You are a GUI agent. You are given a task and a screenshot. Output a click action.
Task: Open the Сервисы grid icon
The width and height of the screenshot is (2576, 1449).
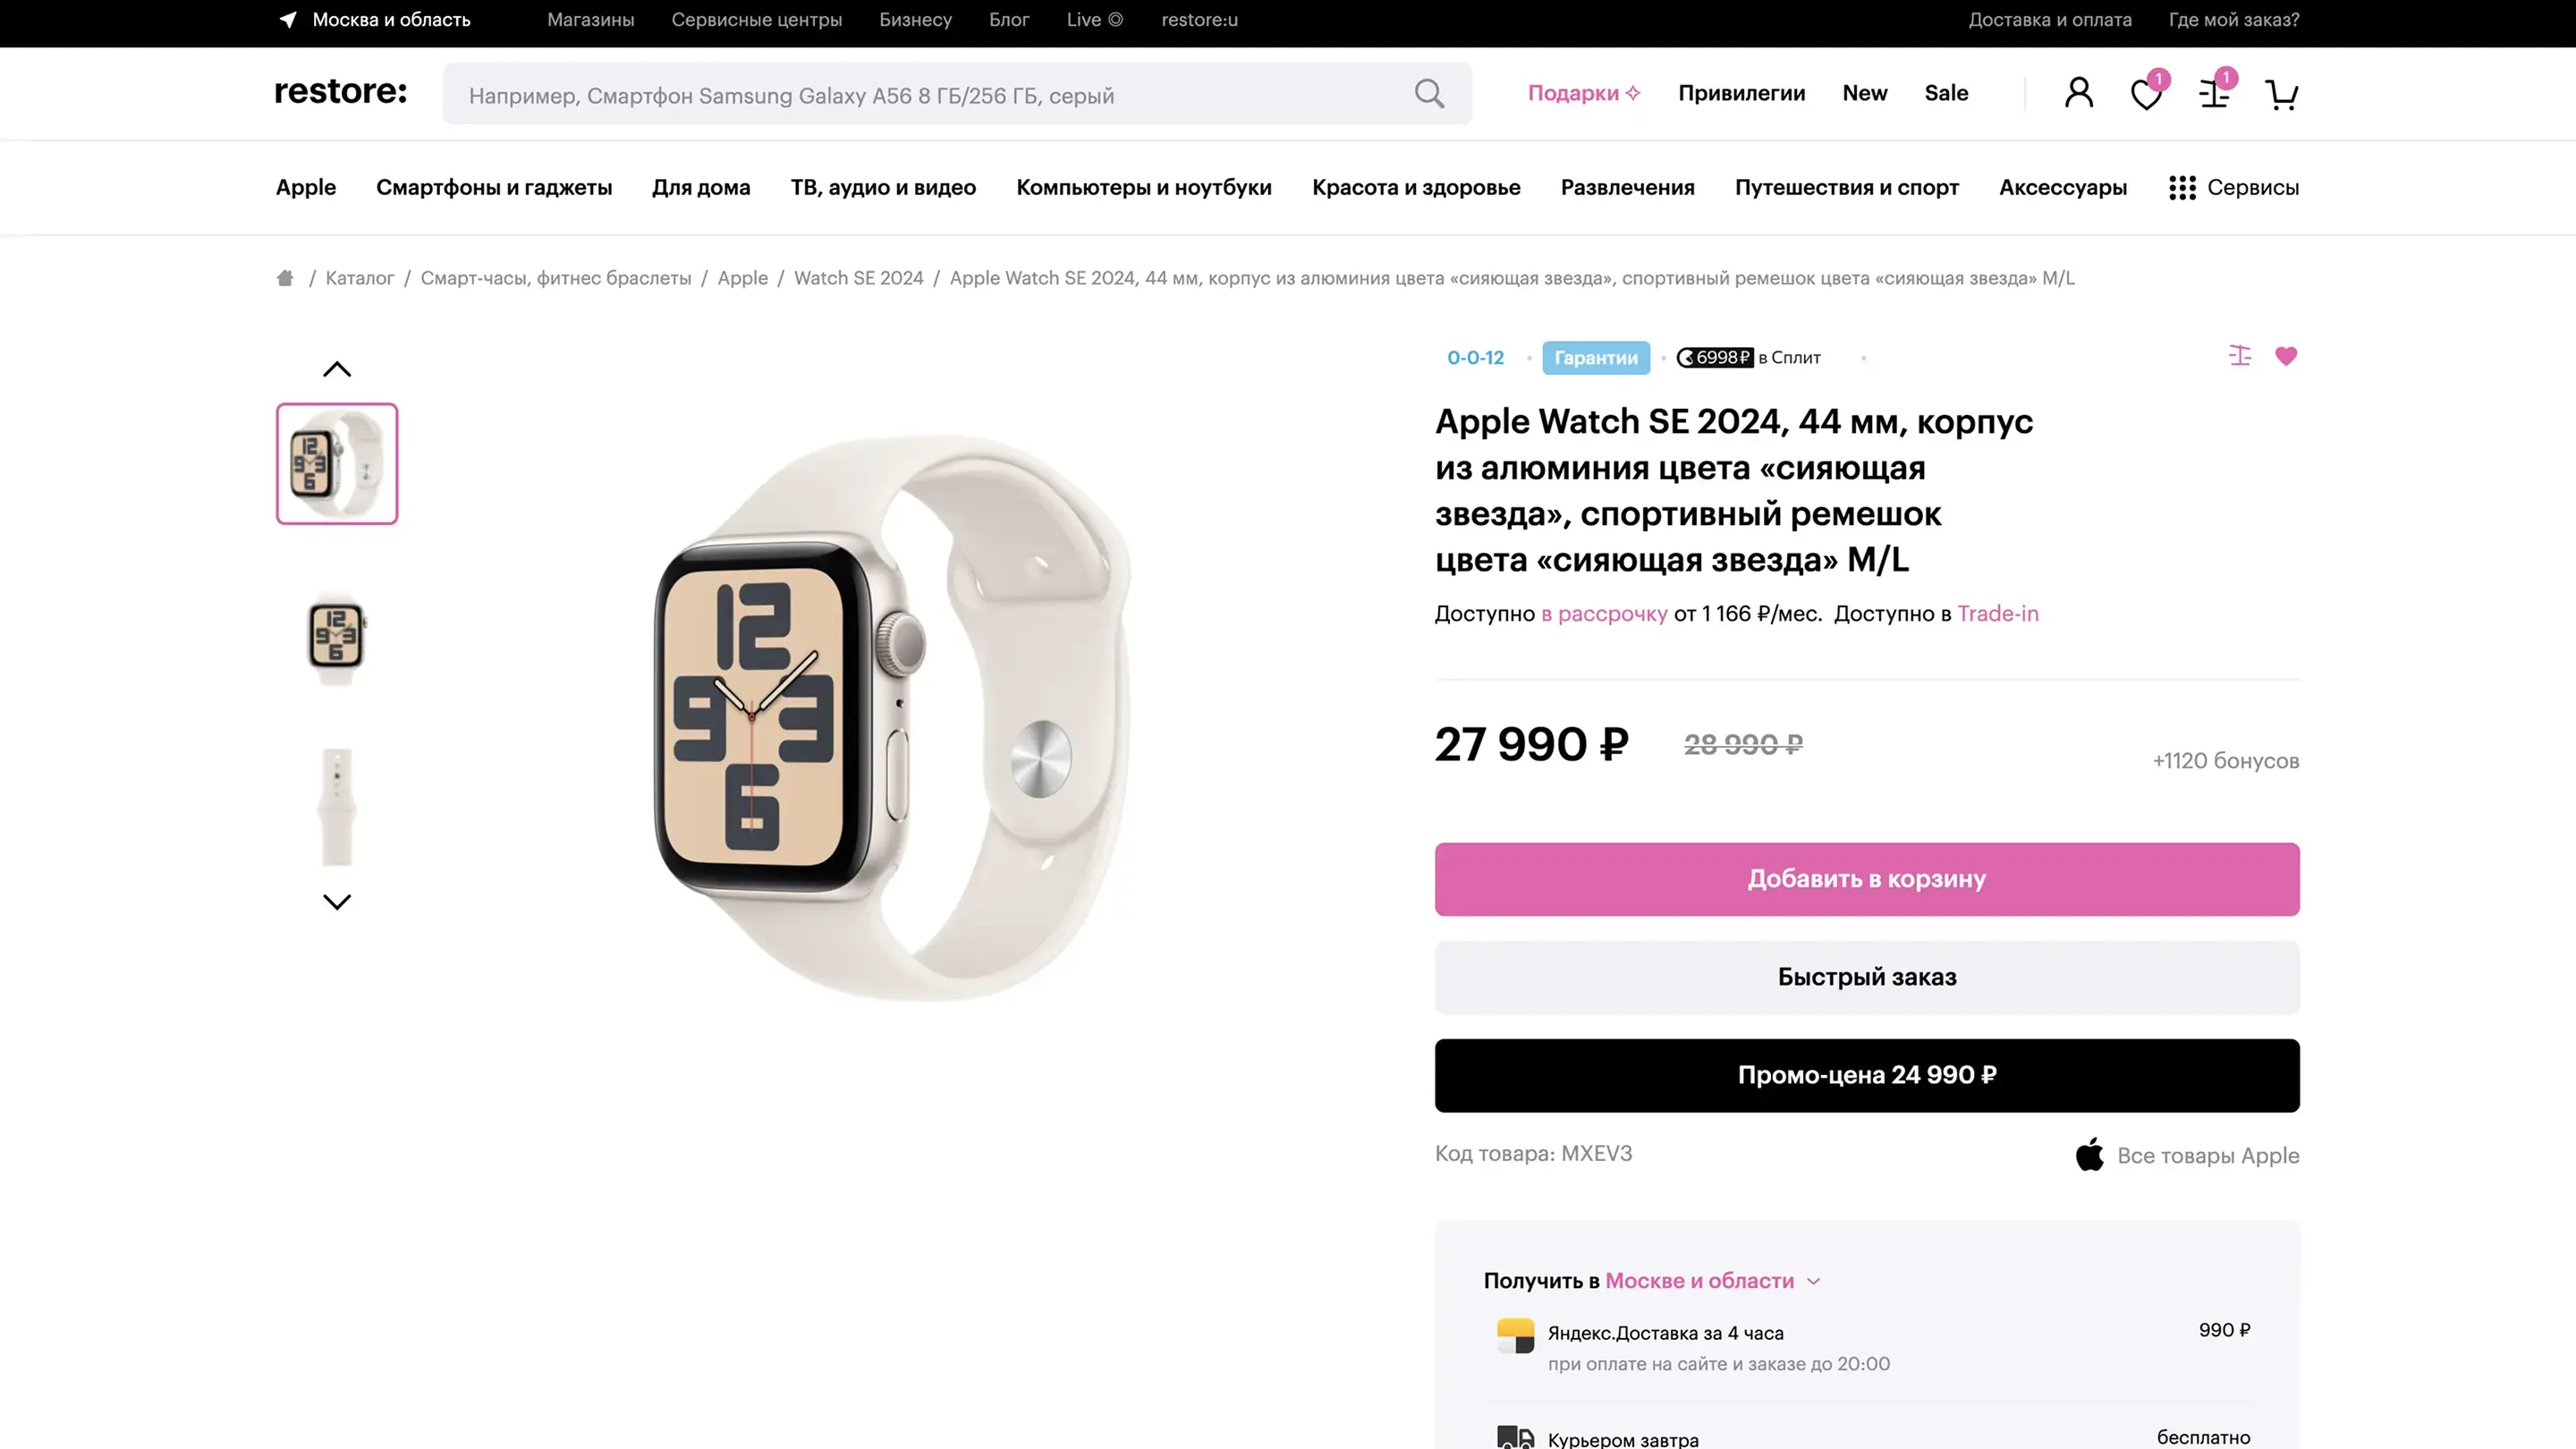2182,188
